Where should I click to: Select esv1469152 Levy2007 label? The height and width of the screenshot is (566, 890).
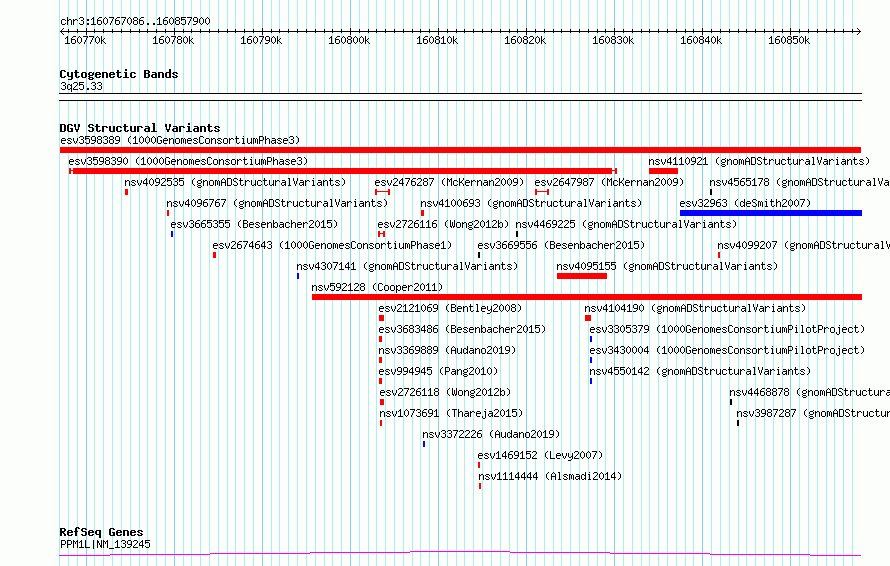coord(540,455)
